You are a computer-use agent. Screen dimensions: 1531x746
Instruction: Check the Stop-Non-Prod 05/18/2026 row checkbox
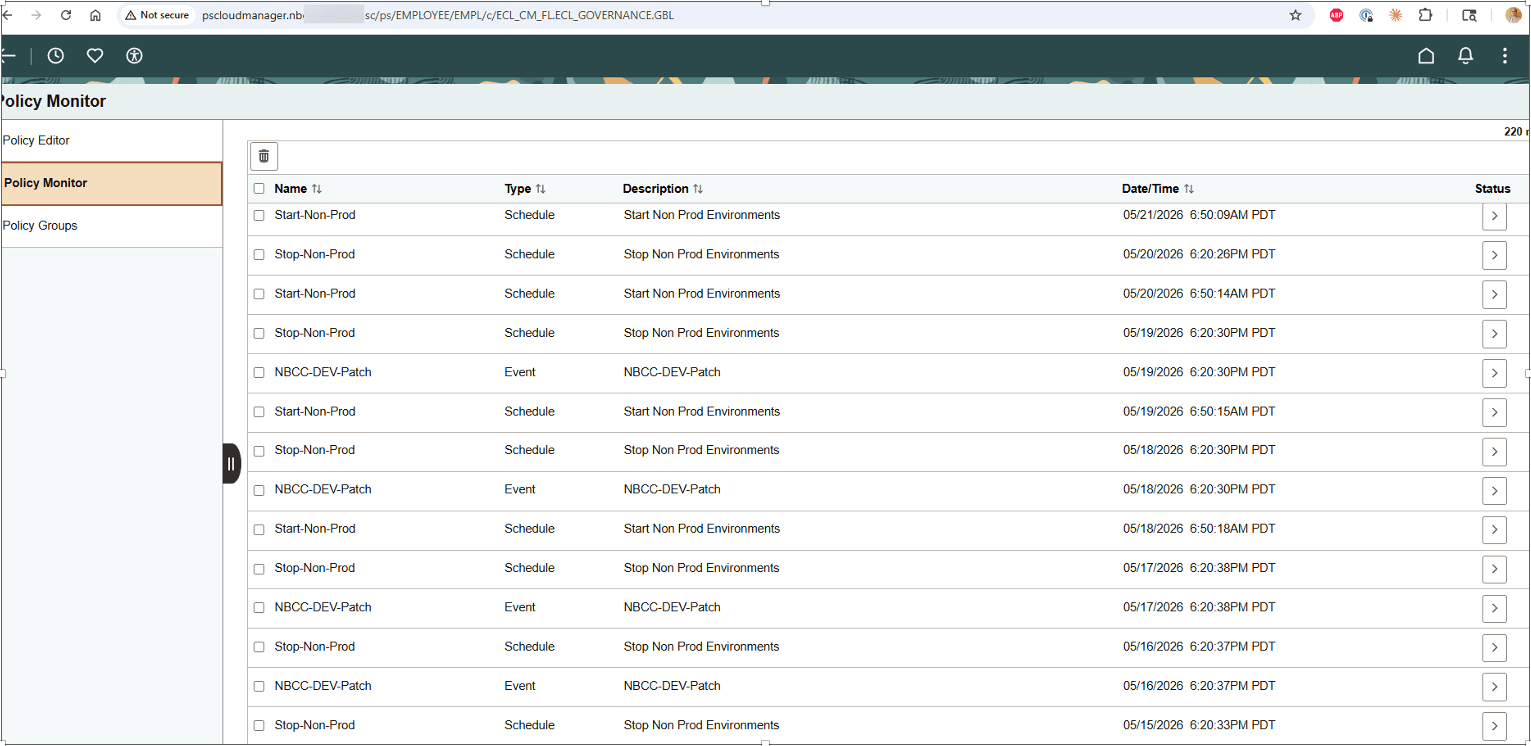(259, 451)
